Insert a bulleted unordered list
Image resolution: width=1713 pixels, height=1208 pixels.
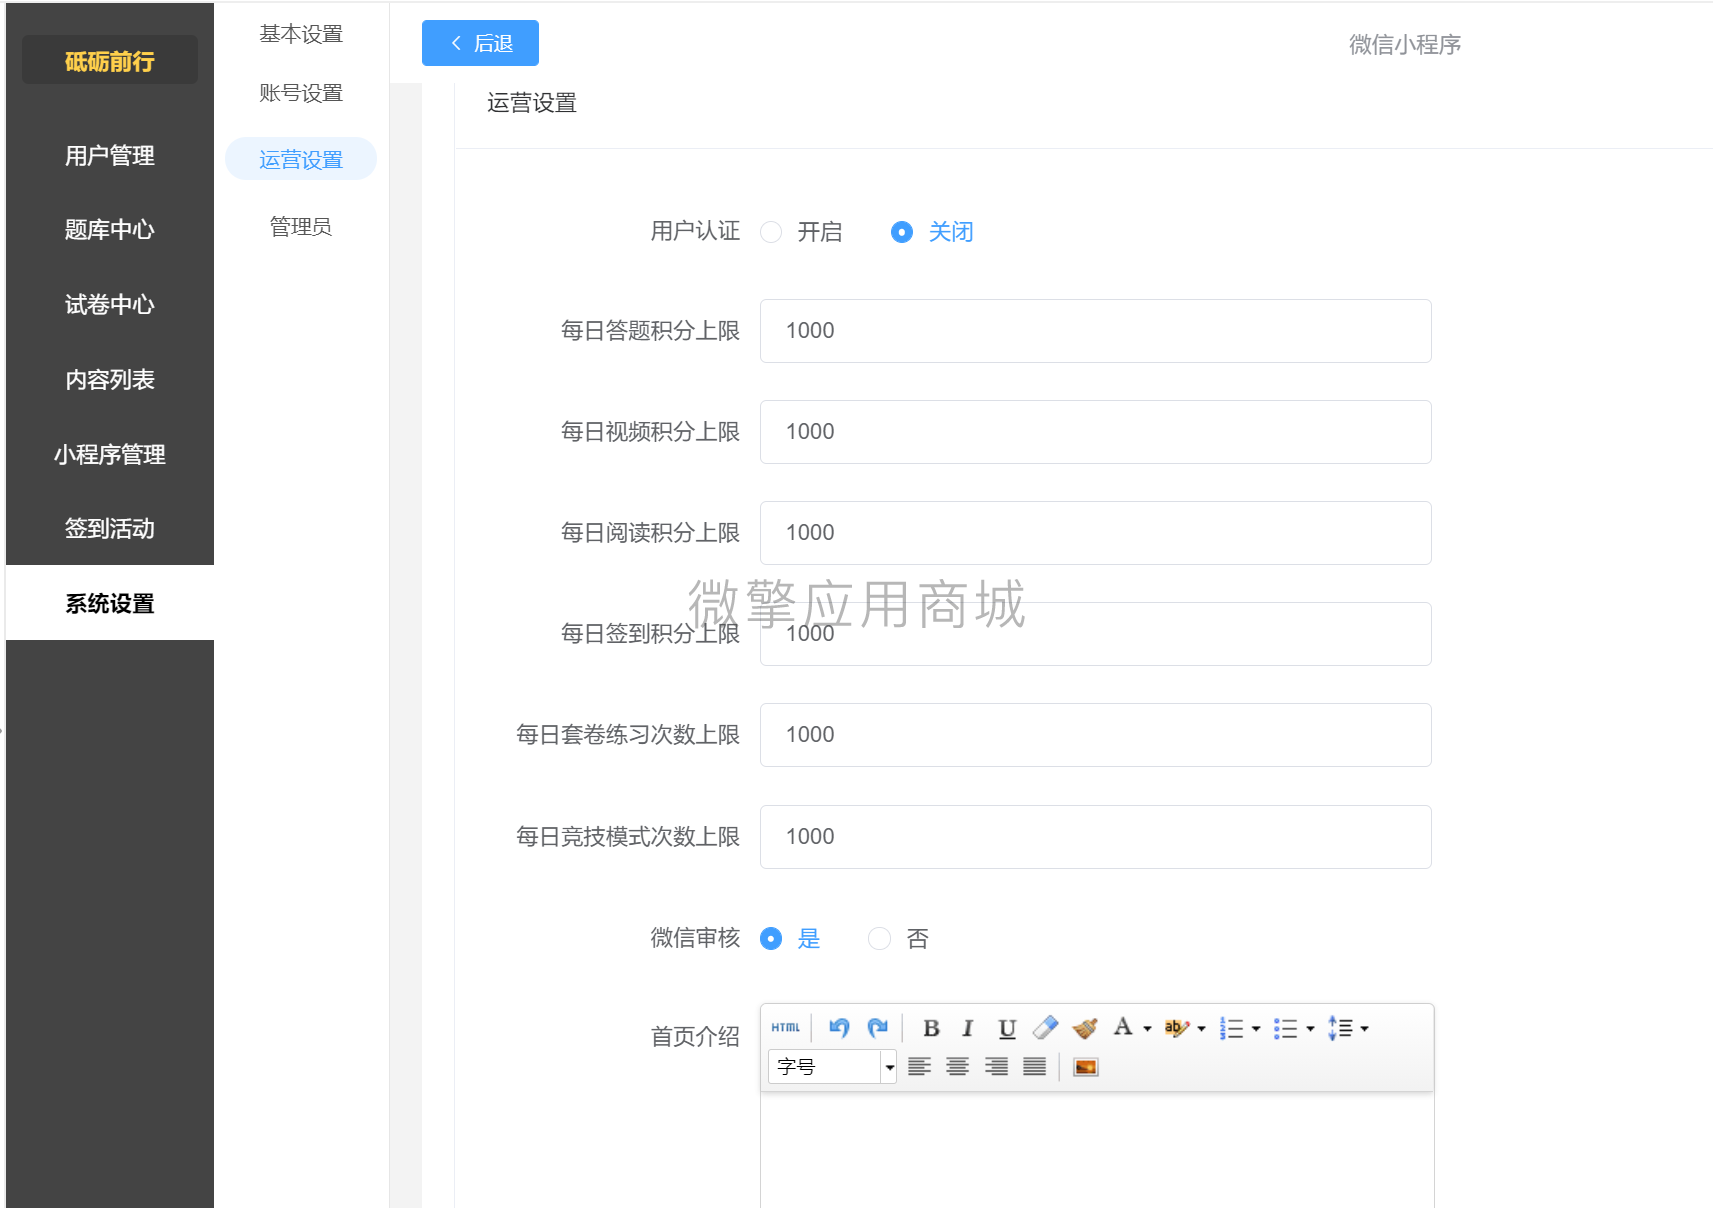pyautogui.click(x=1285, y=1028)
